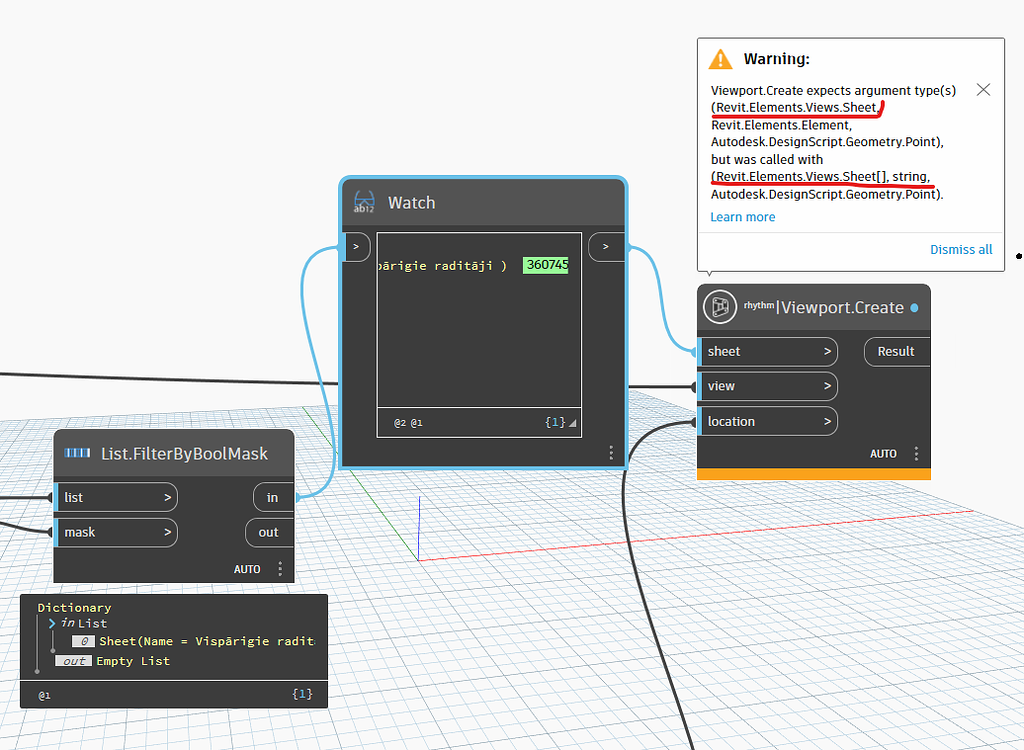Click the barcode icon on List.FilterByBoolMask header
The image size is (1024, 750).
77,452
